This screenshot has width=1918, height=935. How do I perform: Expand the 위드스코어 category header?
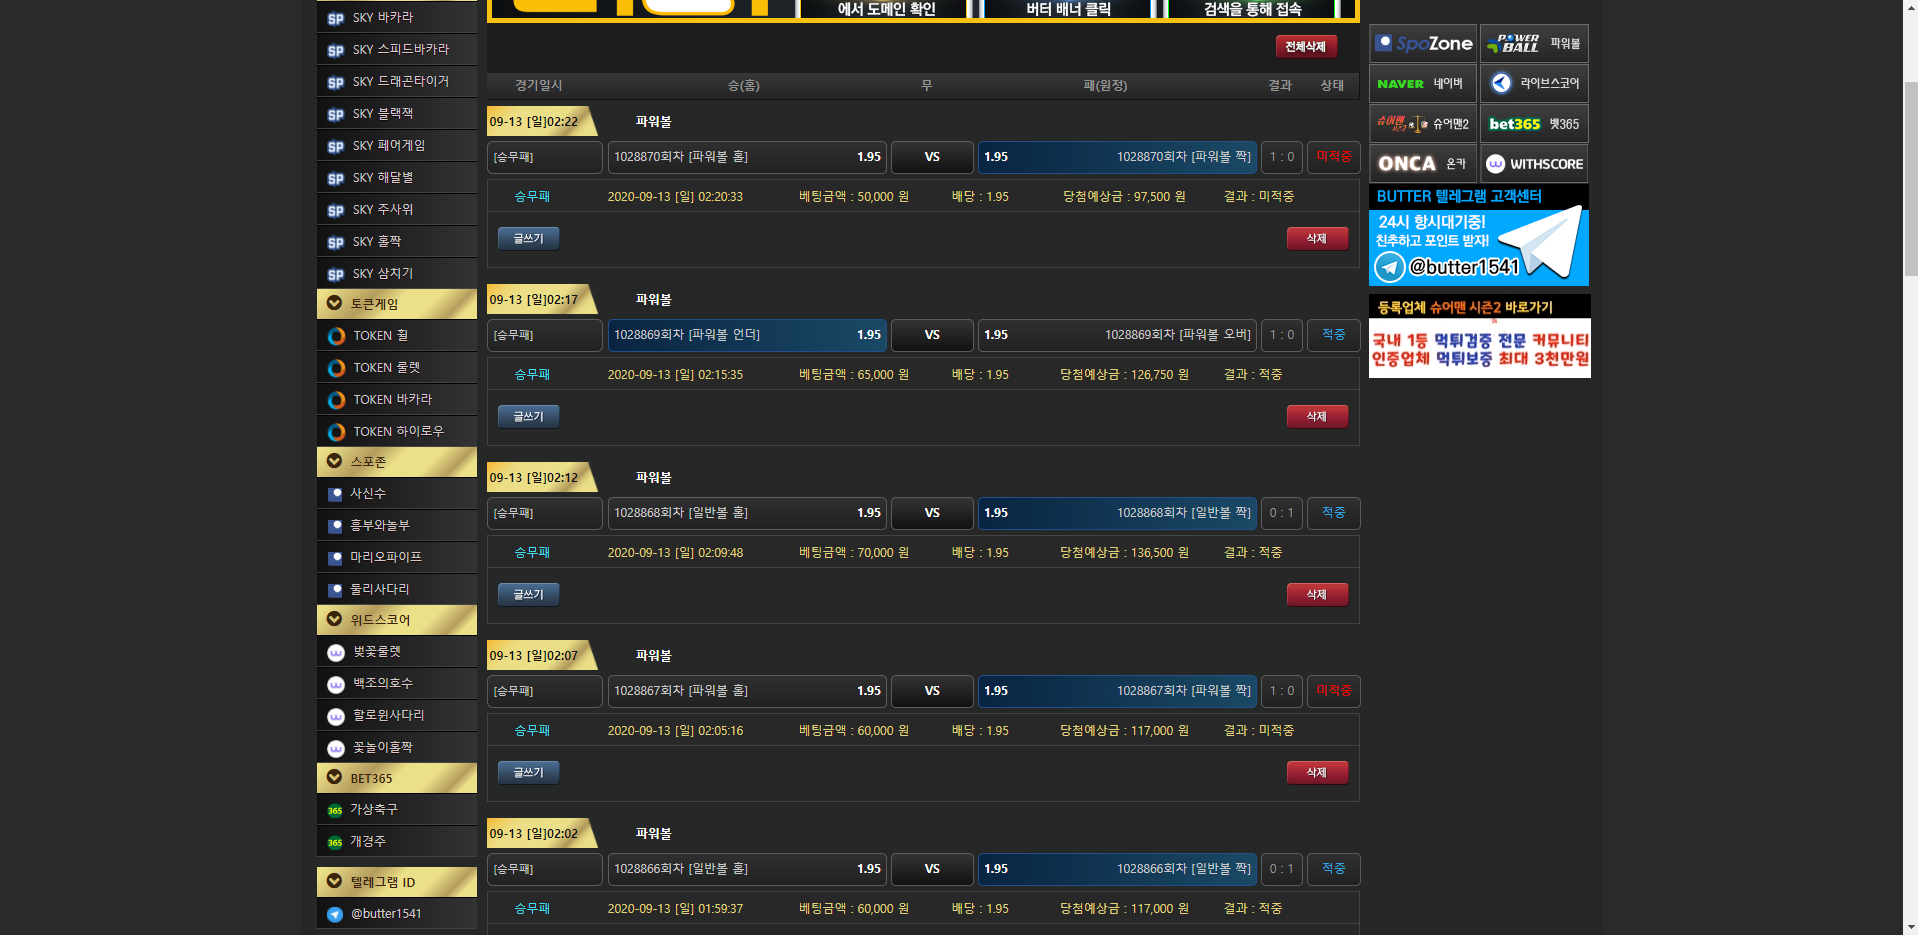click(397, 620)
